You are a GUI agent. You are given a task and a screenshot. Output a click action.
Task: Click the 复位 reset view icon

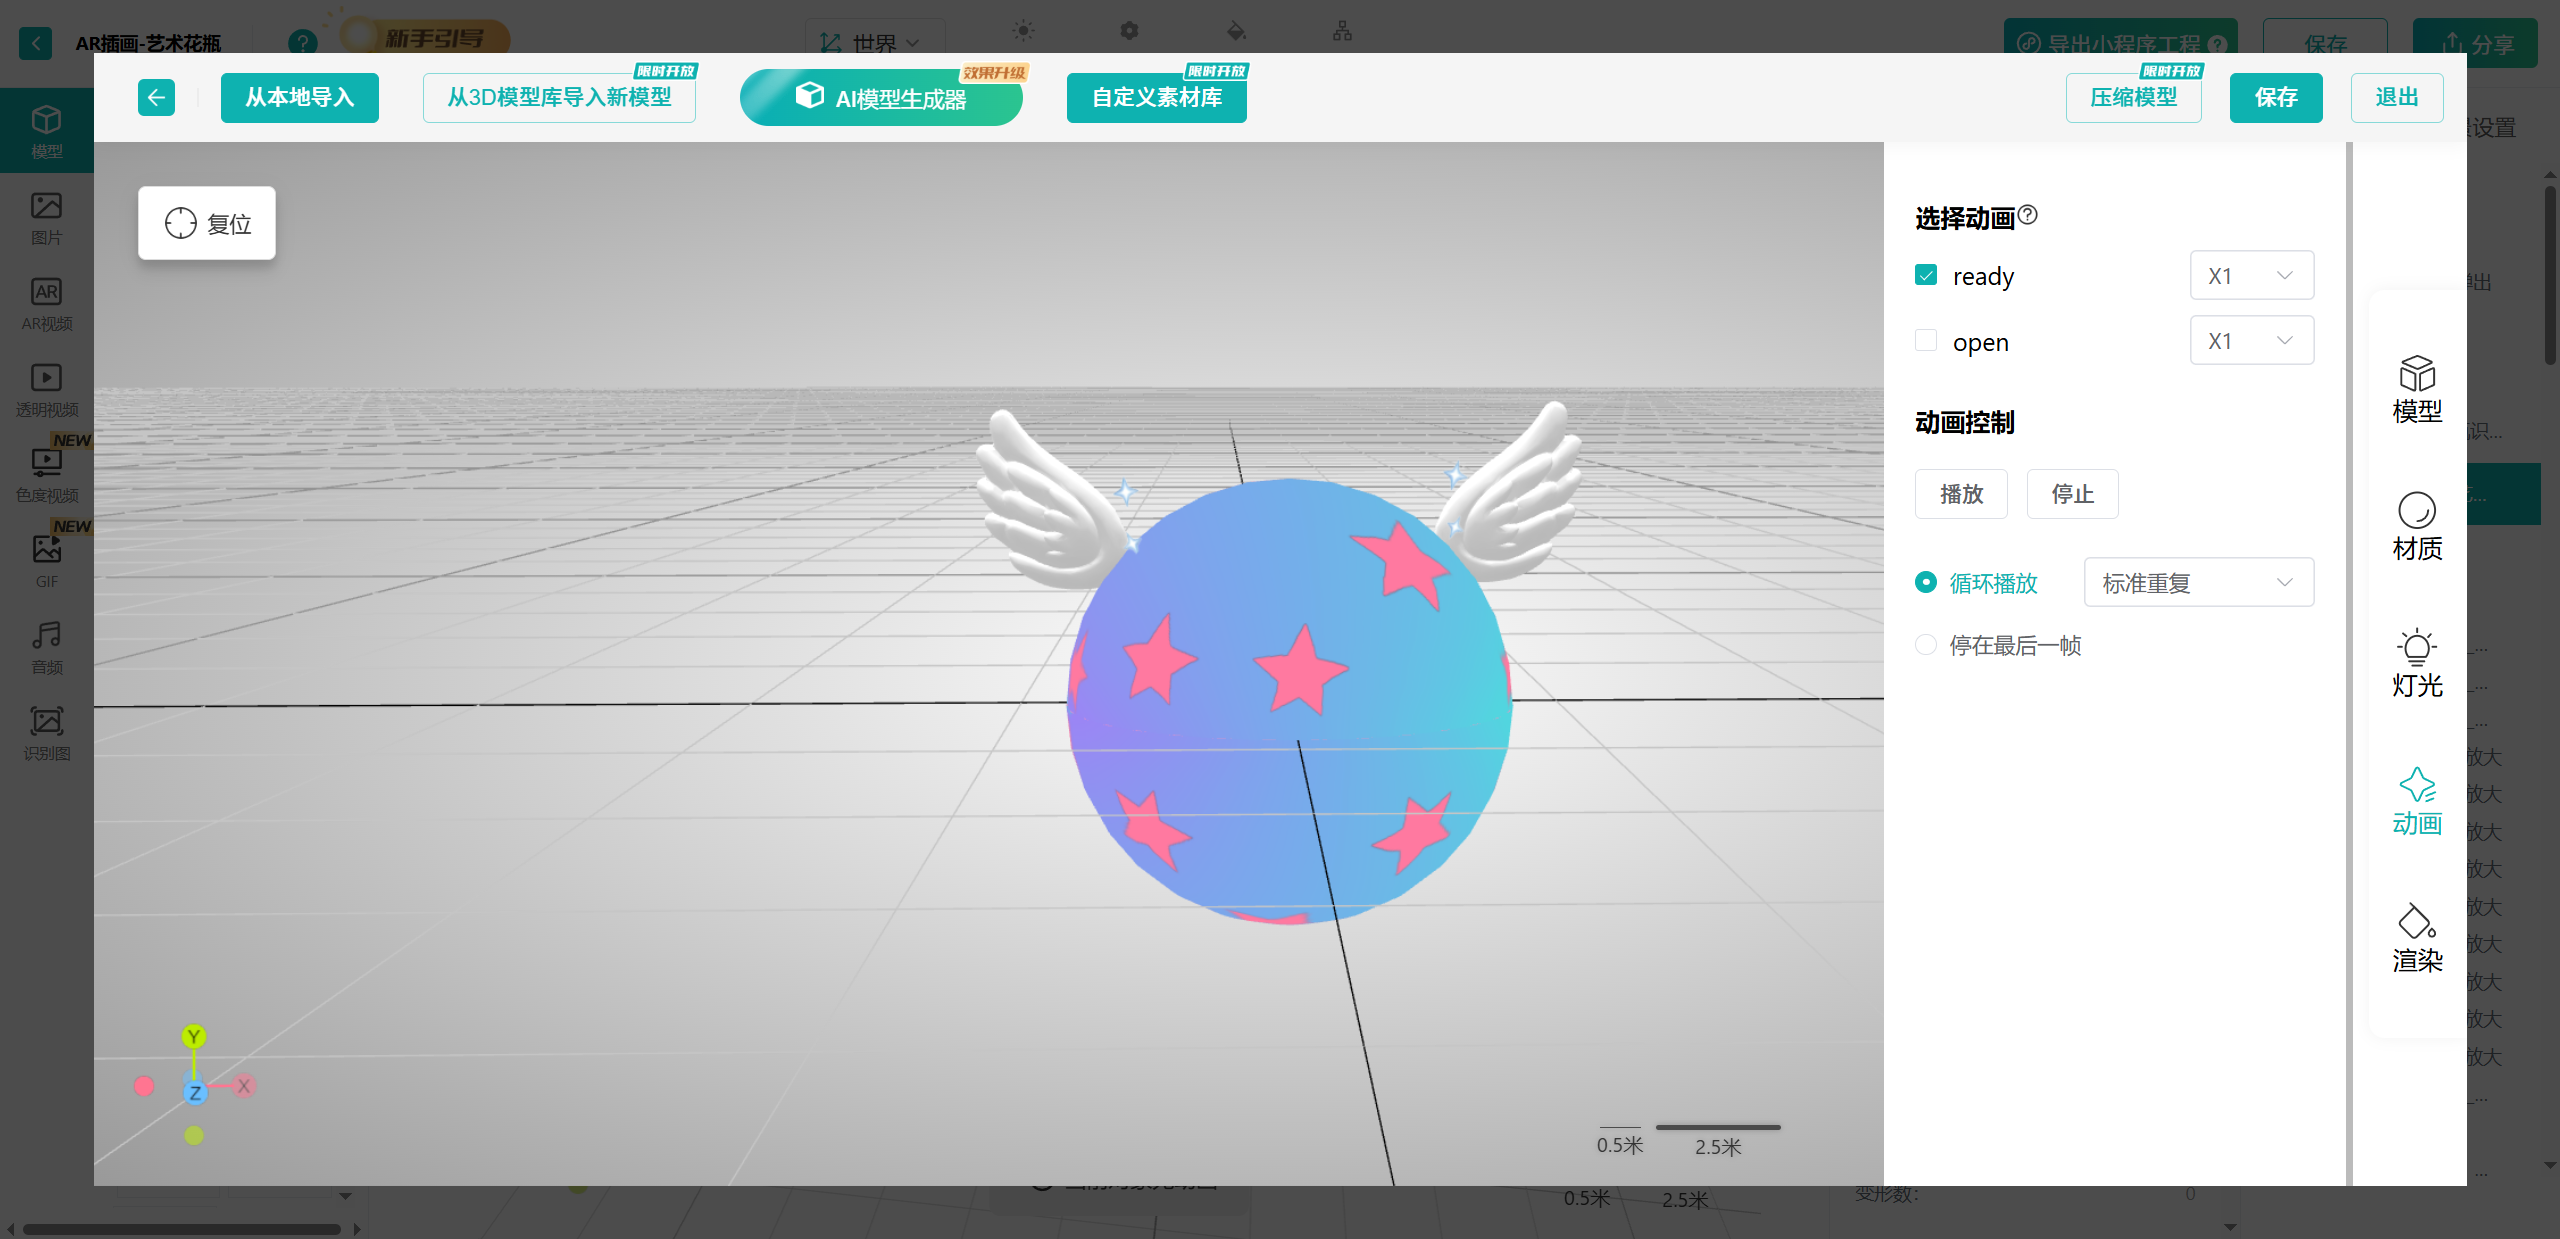click(181, 223)
